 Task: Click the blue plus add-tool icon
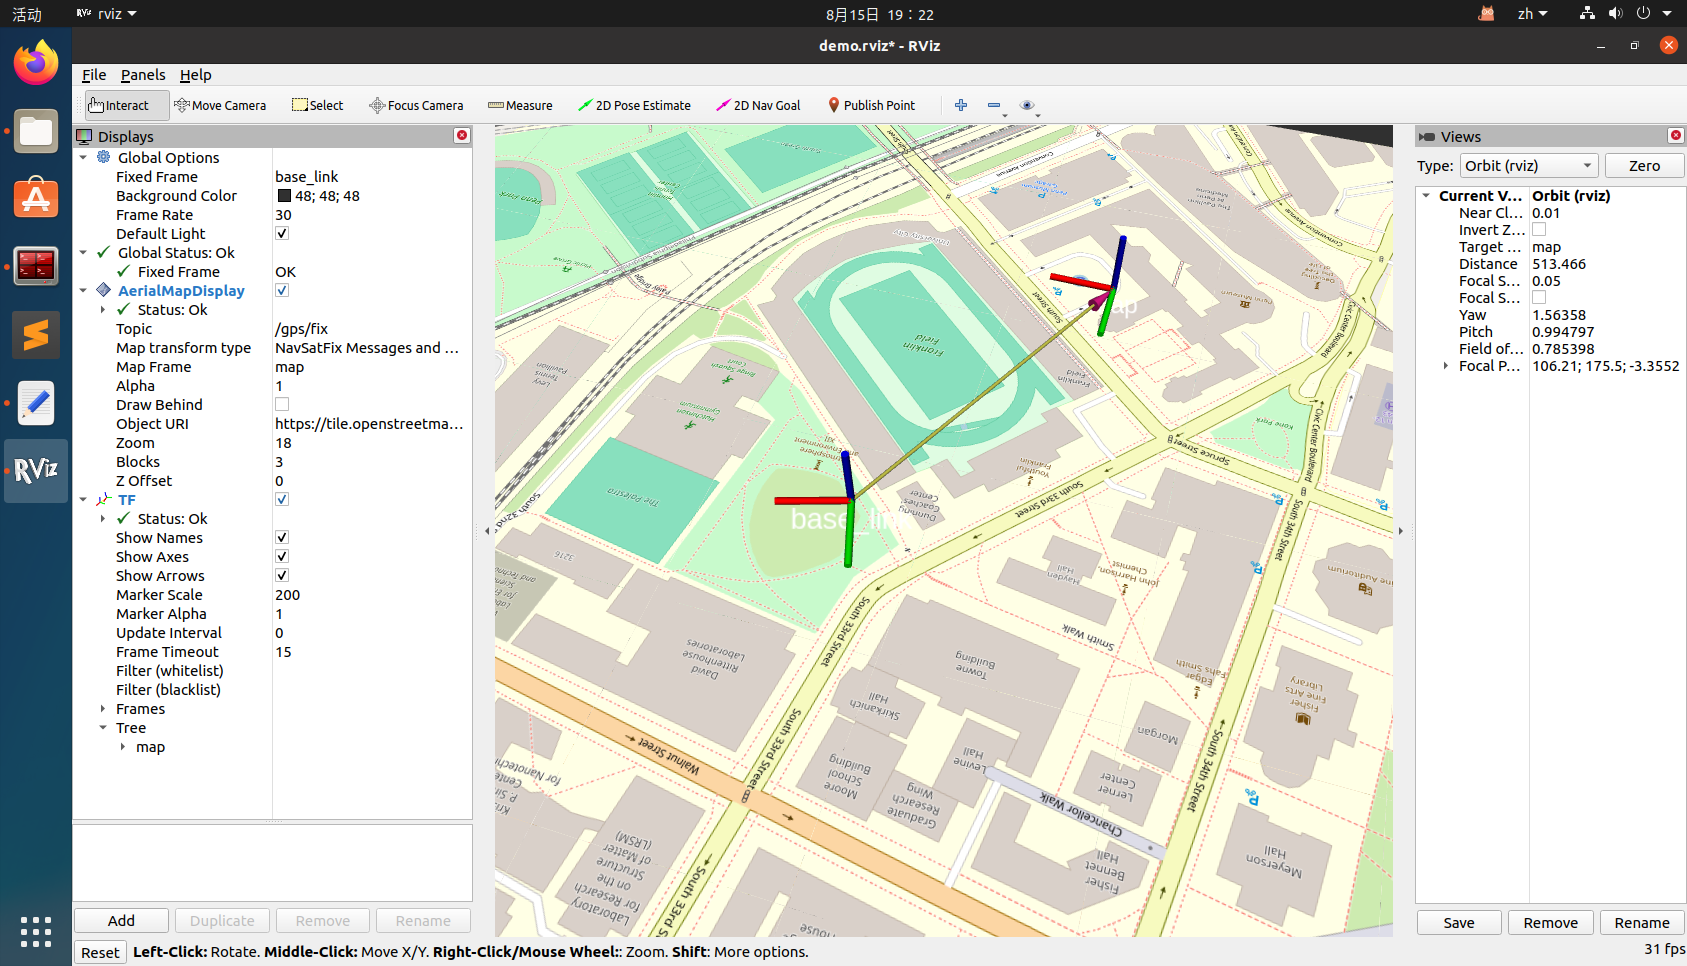961,105
